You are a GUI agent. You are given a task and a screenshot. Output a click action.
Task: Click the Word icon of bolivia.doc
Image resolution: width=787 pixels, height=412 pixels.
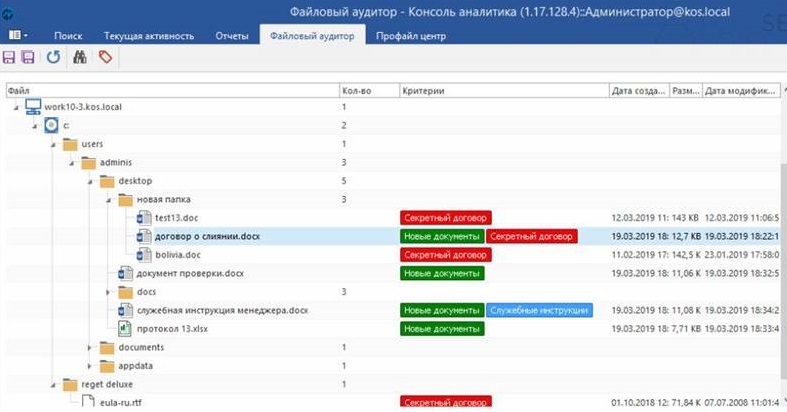point(145,254)
